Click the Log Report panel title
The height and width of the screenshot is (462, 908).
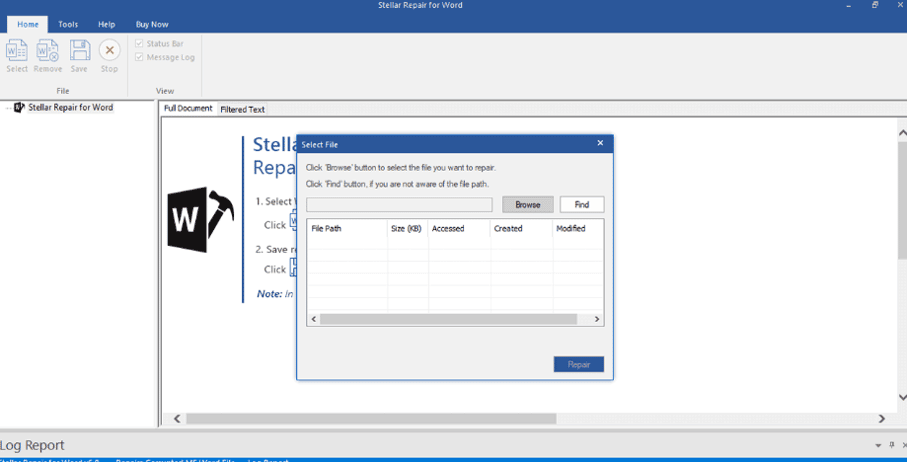pyautogui.click(x=32, y=445)
